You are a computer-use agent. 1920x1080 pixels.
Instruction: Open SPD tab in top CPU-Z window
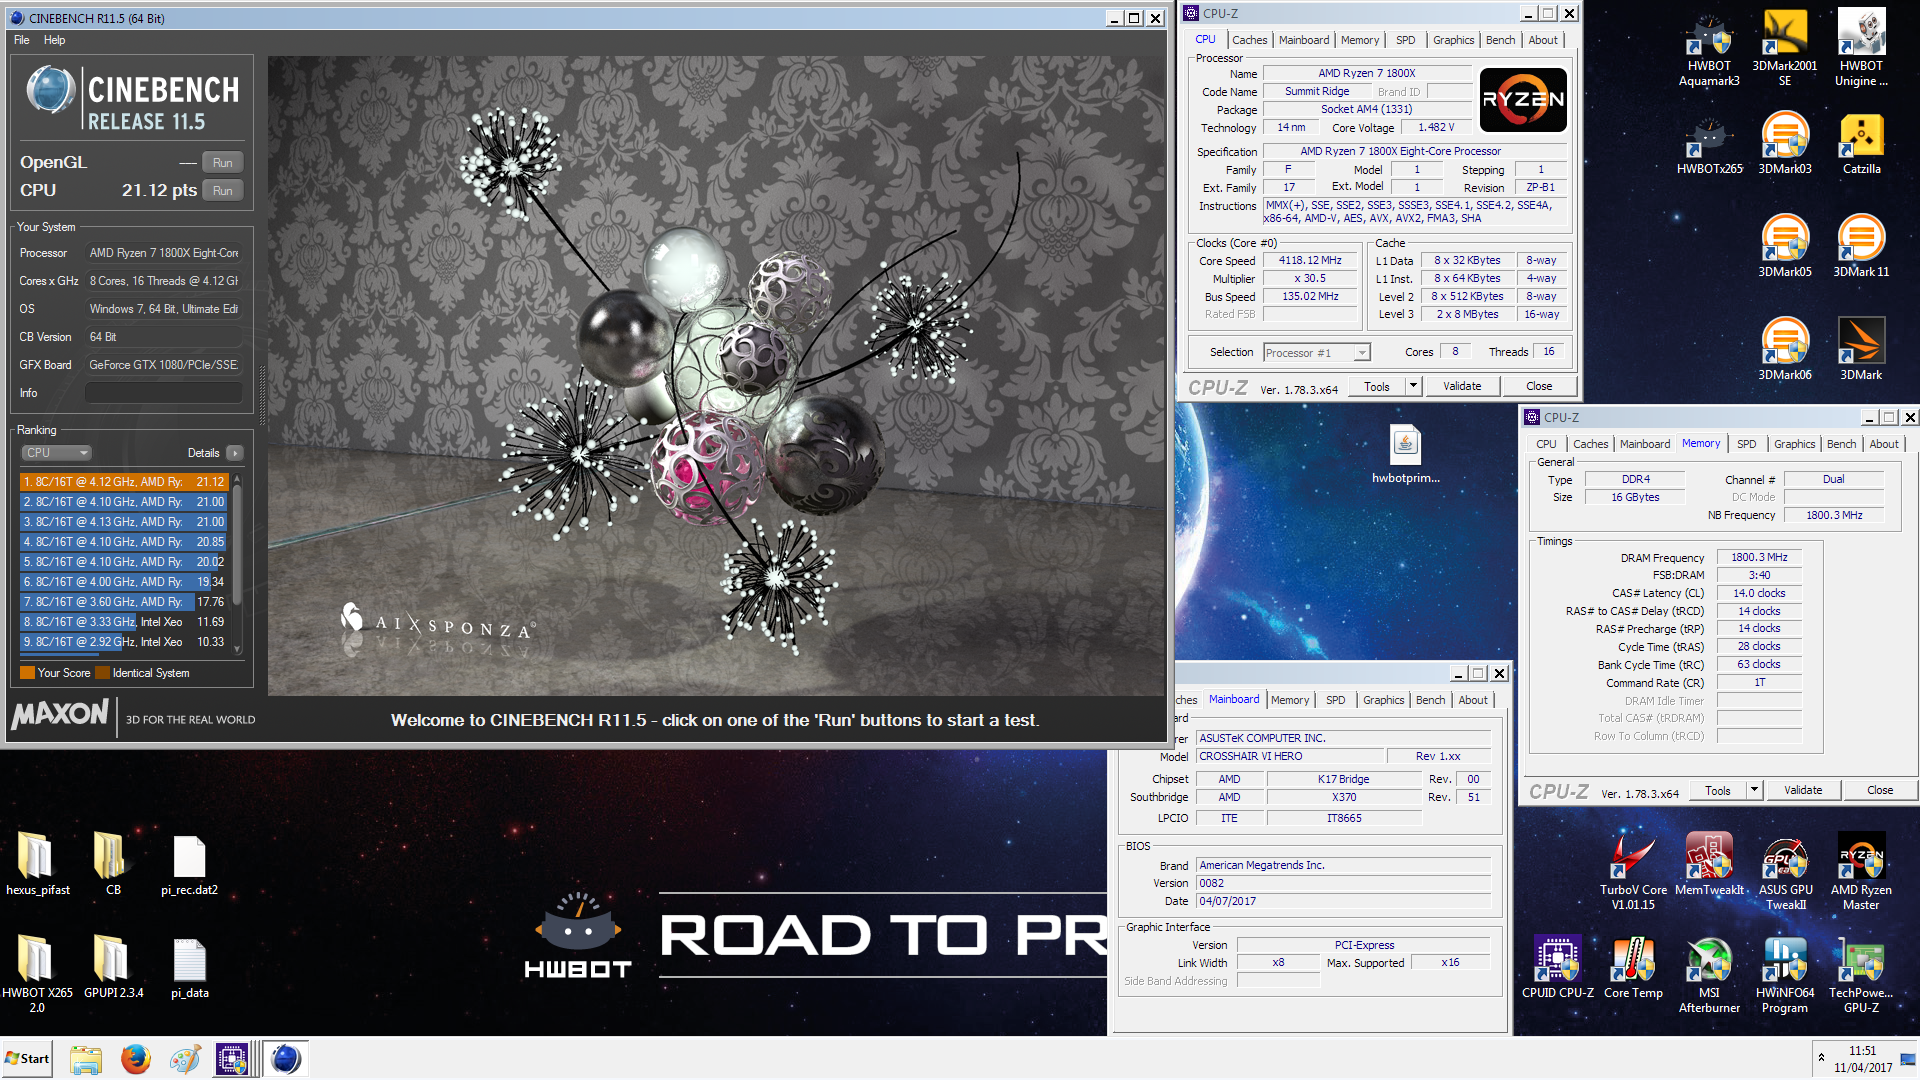pos(1405,40)
